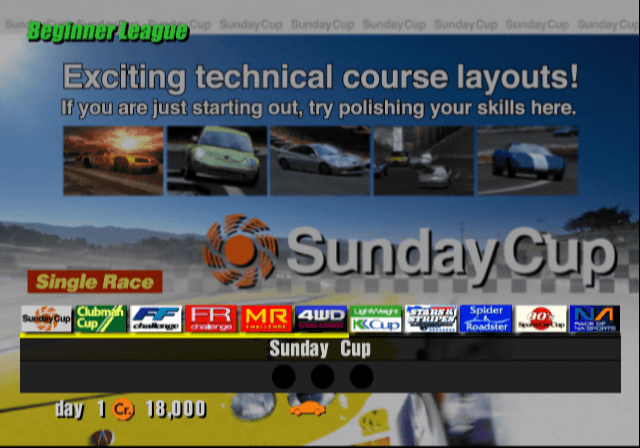Pick the Stars & Stripes event icon

[x=431, y=319]
